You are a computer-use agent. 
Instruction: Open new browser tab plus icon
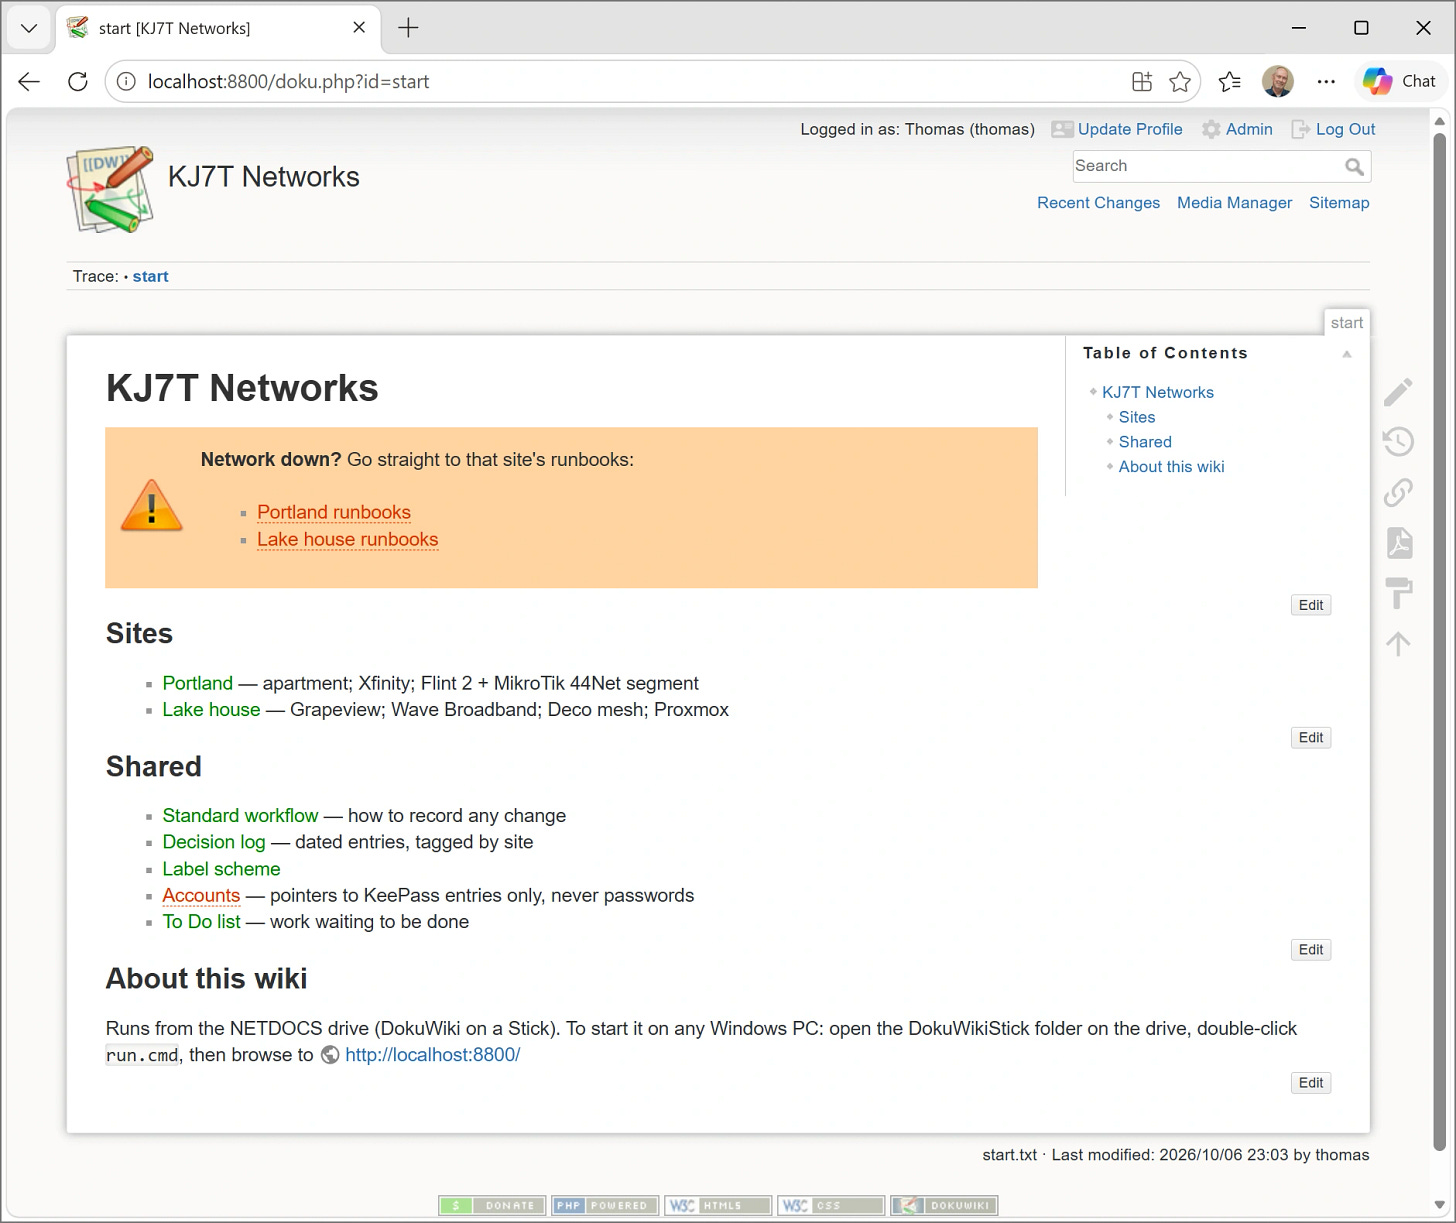[x=408, y=28]
